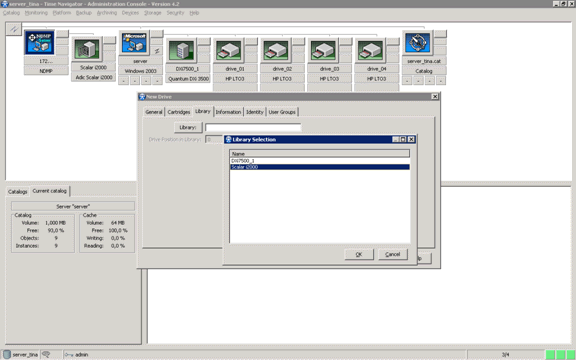This screenshot has height=361, width=577.
Task: Switch to the Information tab
Action: click(228, 112)
